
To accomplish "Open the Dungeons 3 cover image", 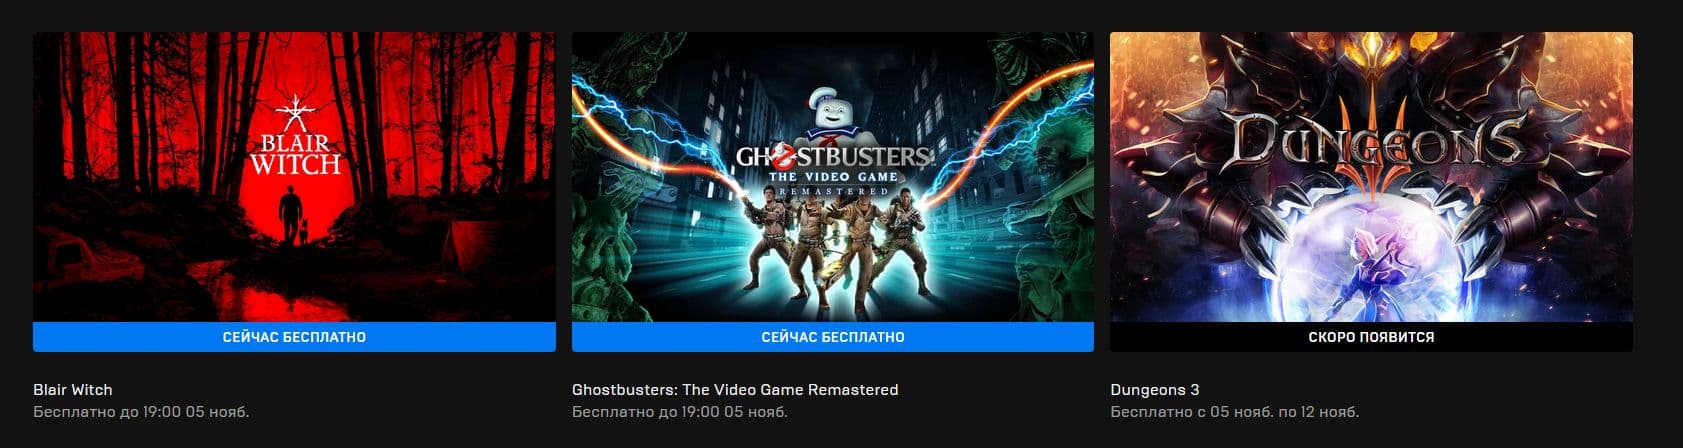I will (x=1371, y=177).
